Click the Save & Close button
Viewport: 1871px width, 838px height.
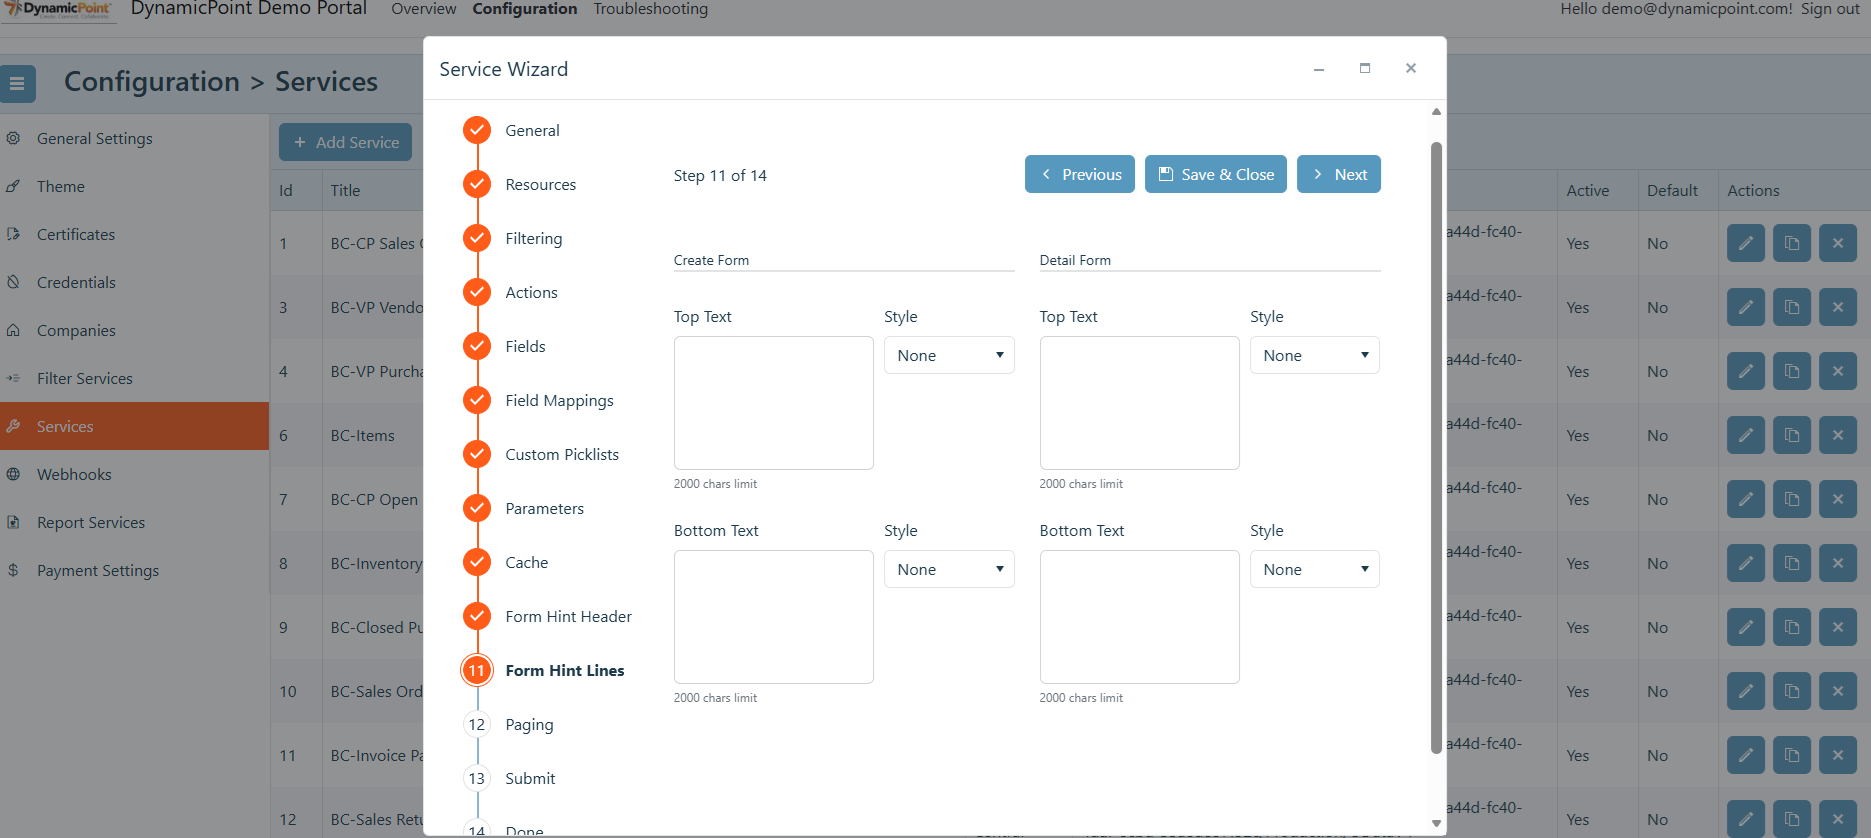[1216, 174]
